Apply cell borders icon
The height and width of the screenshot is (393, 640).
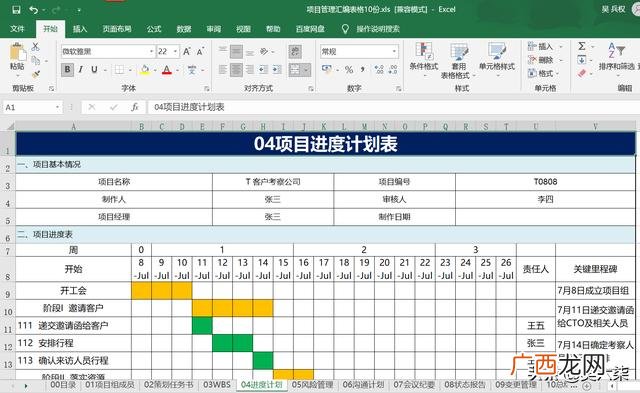119,70
